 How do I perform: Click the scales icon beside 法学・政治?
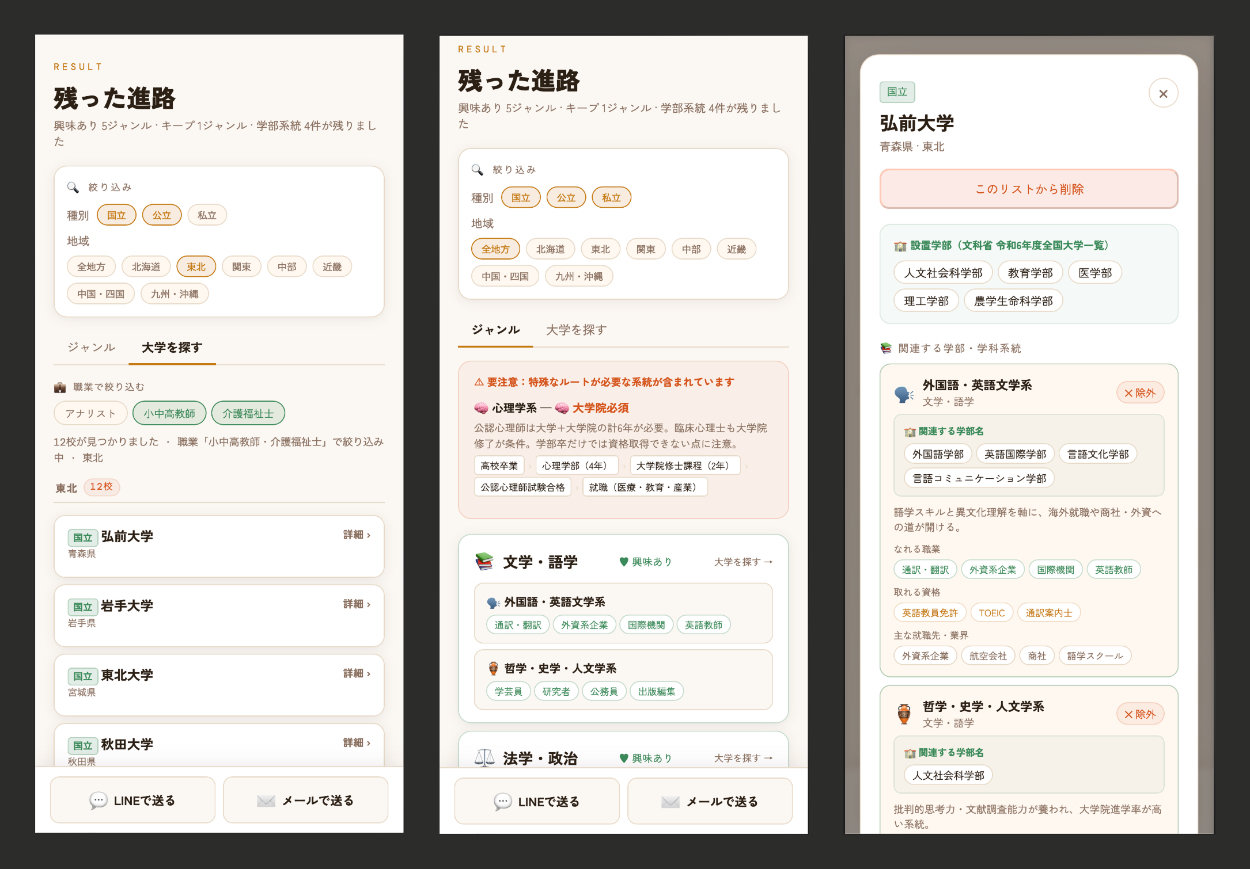[x=485, y=758]
